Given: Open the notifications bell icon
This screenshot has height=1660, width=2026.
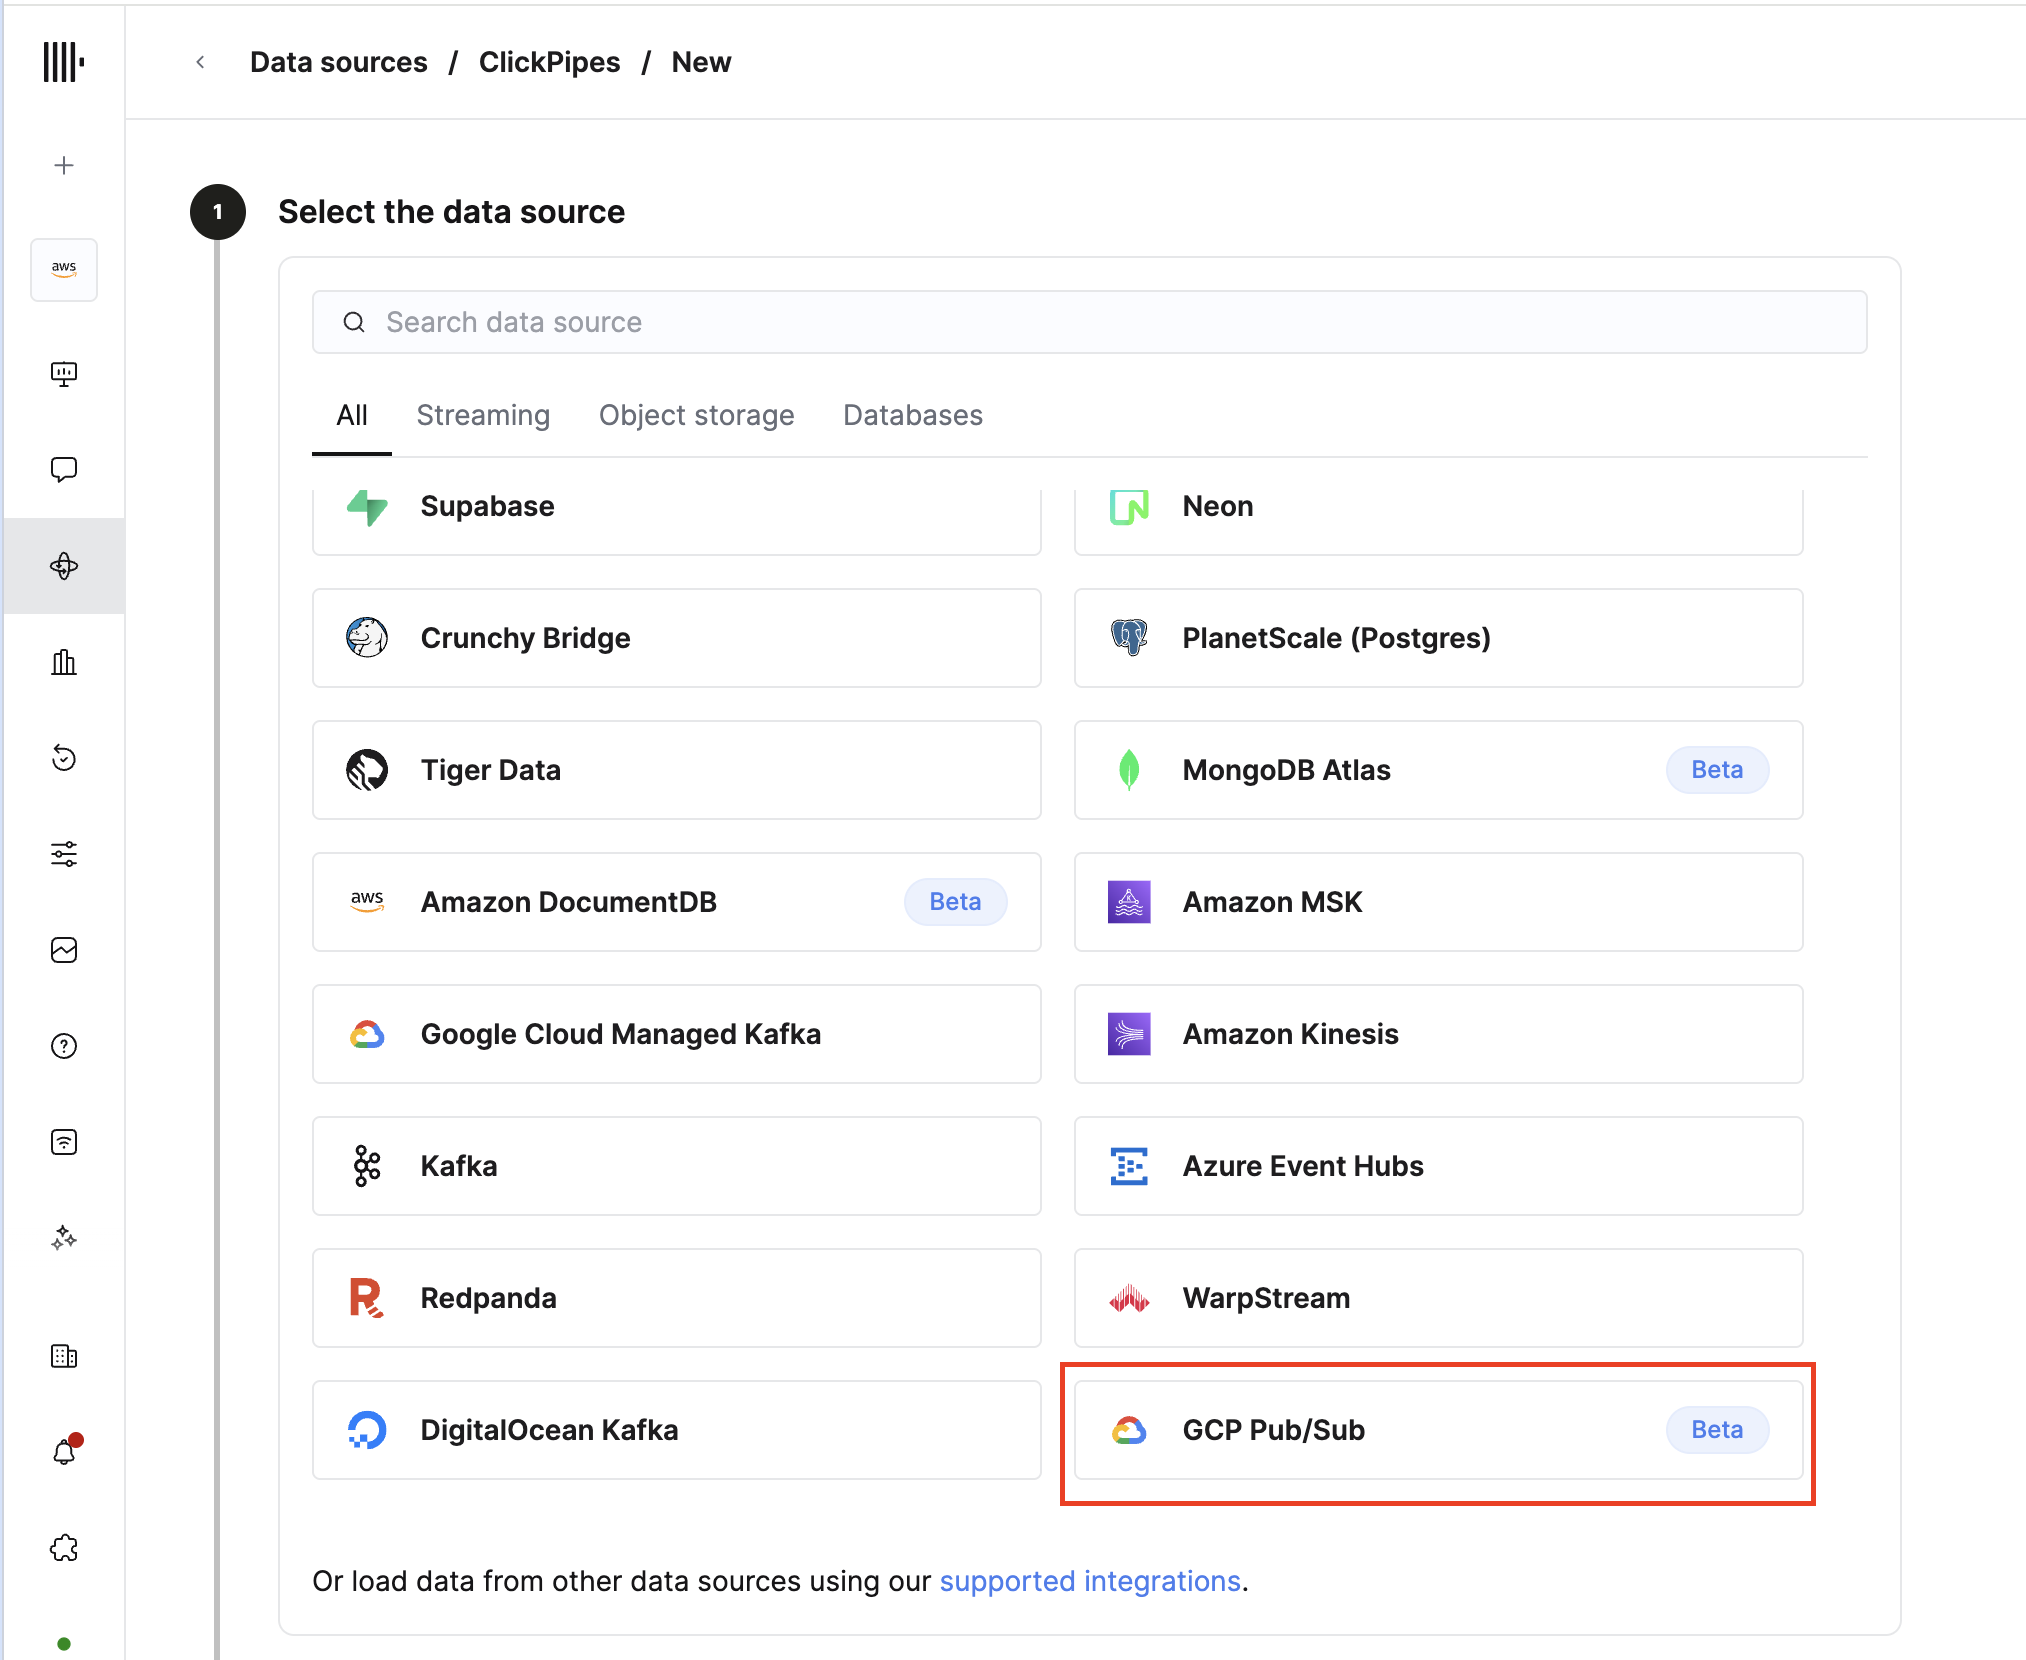Looking at the screenshot, I should (x=64, y=1452).
